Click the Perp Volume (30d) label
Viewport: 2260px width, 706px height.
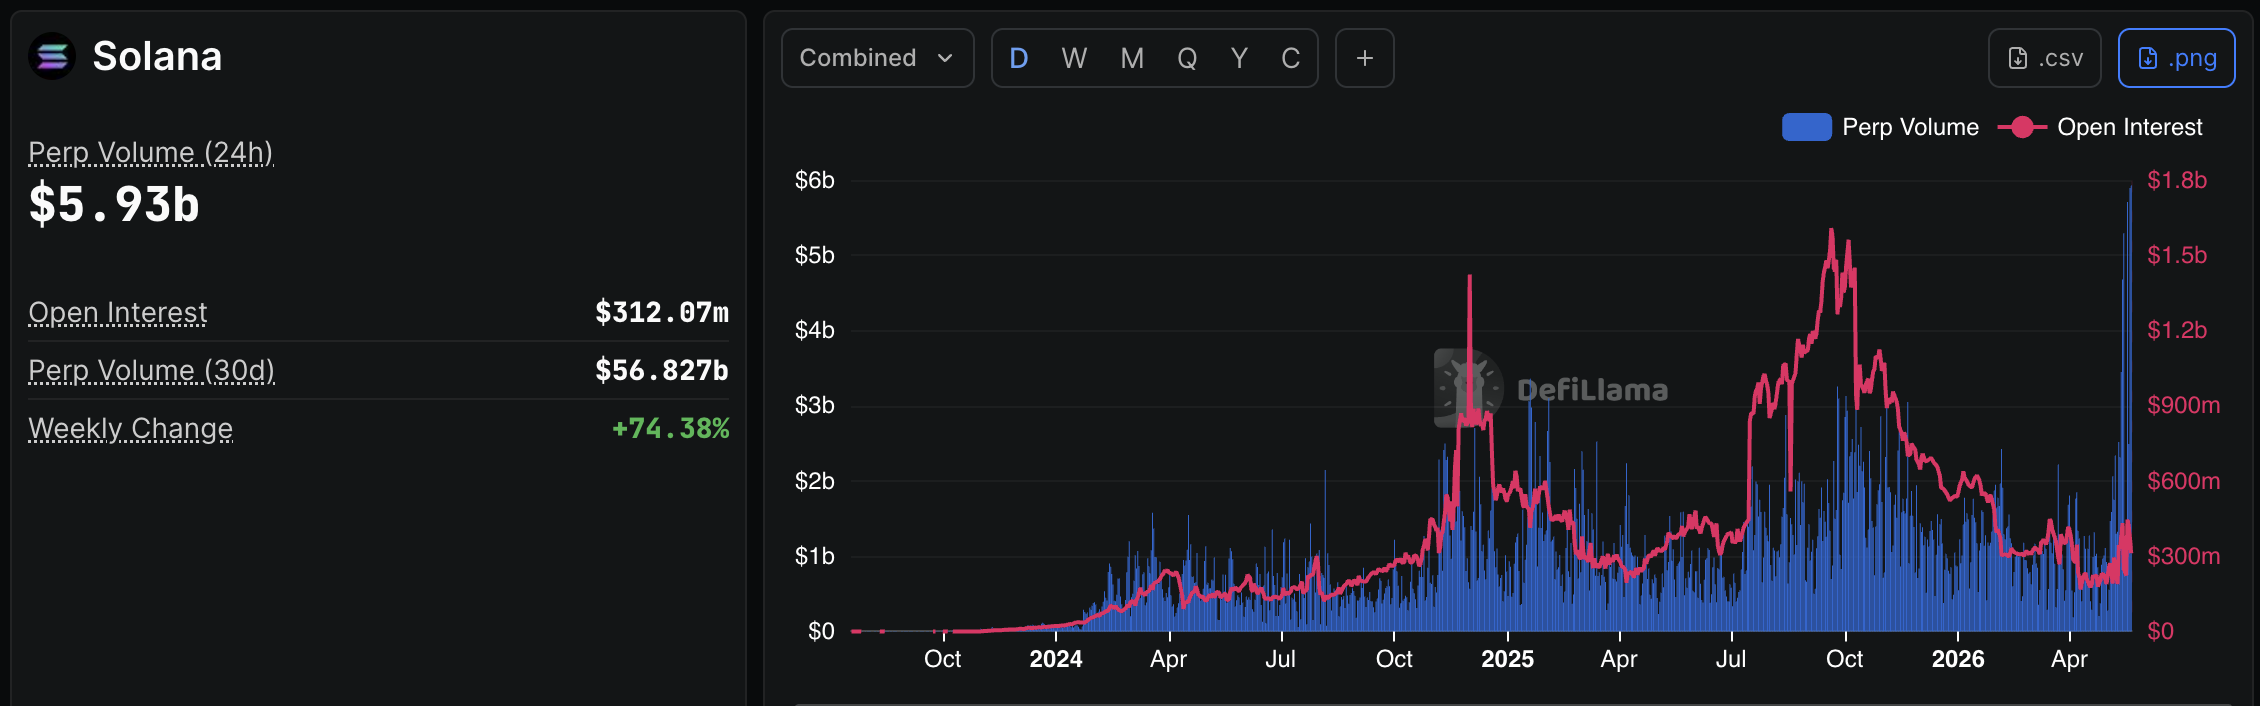pyautogui.click(x=152, y=370)
